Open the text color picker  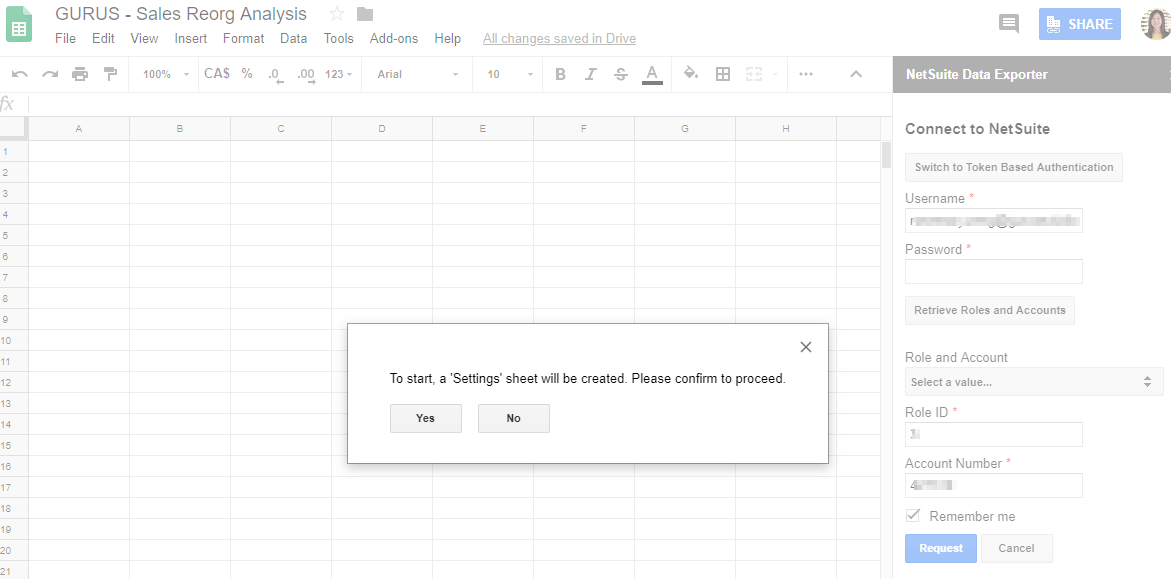tap(652, 73)
